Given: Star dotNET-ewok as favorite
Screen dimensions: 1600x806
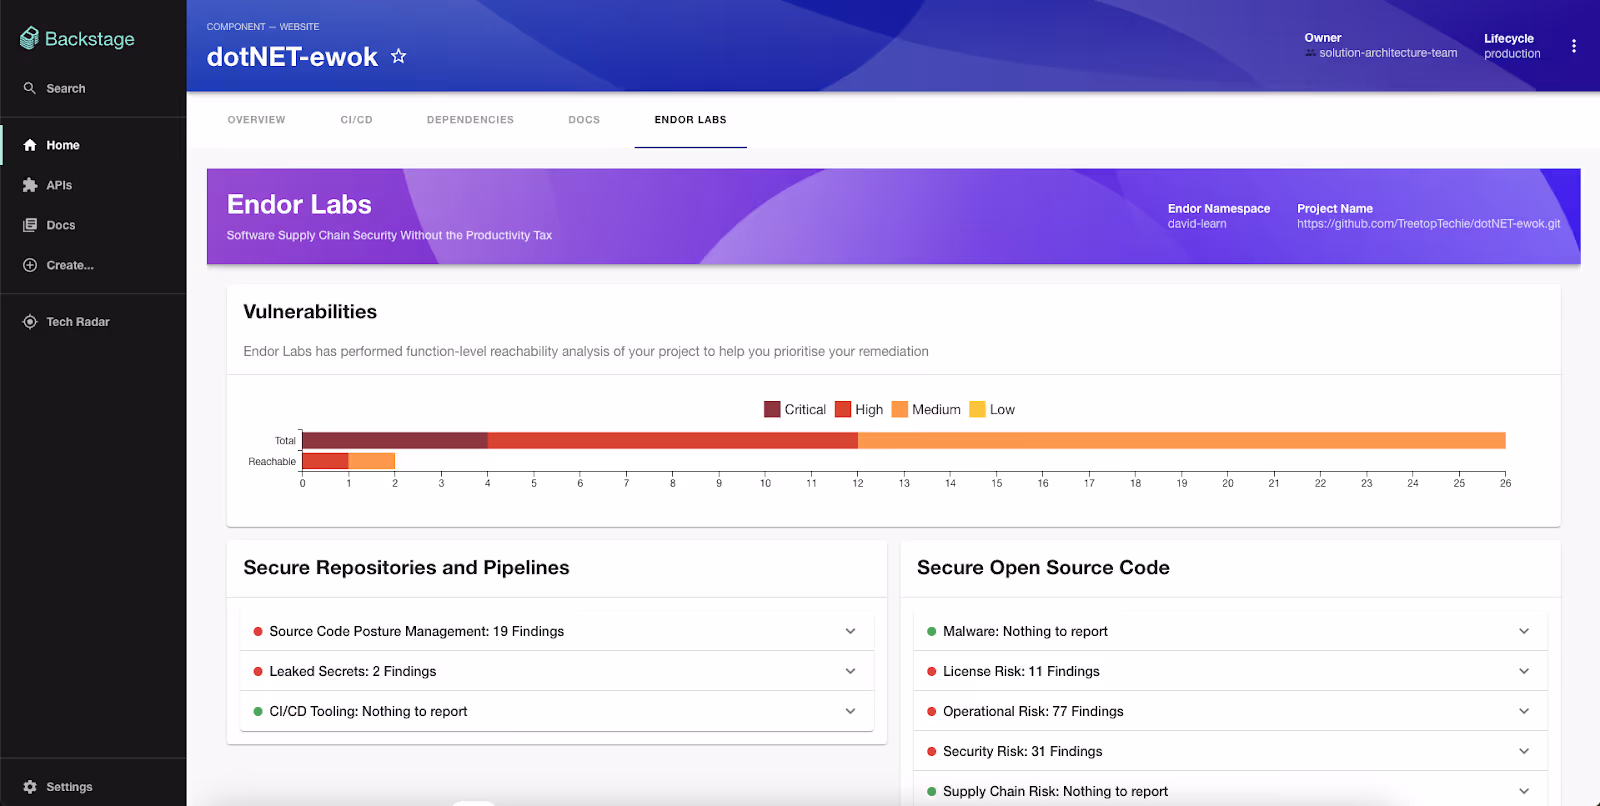Looking at the screenshot, I should point(398,56).
